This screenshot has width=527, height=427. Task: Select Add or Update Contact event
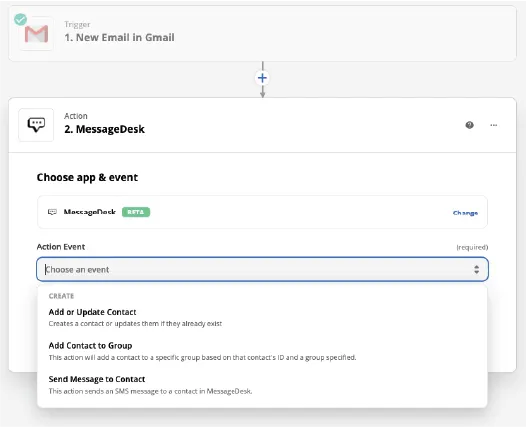pyautogui.click(x=262, y=317)
